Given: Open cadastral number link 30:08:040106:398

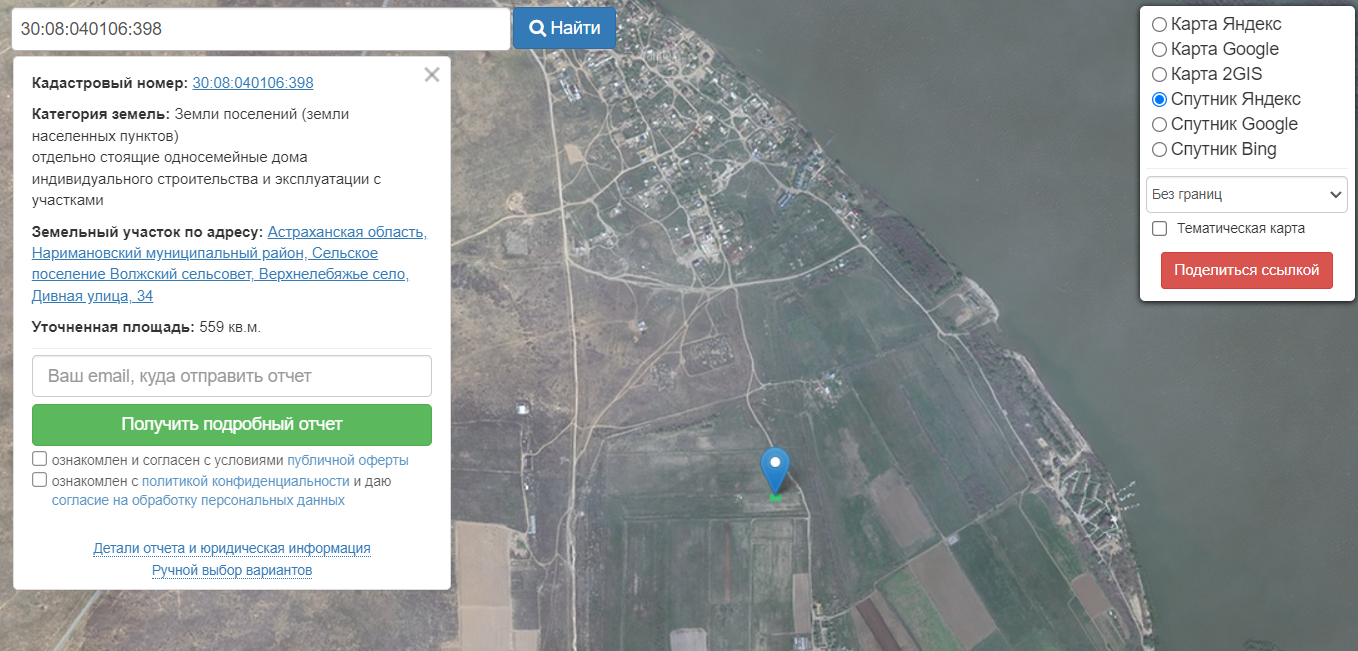Looking at the screenshot, I should [253, 83].
